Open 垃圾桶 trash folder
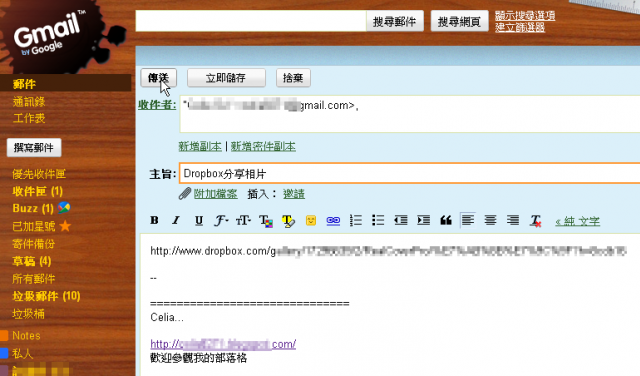 point(28,314)
